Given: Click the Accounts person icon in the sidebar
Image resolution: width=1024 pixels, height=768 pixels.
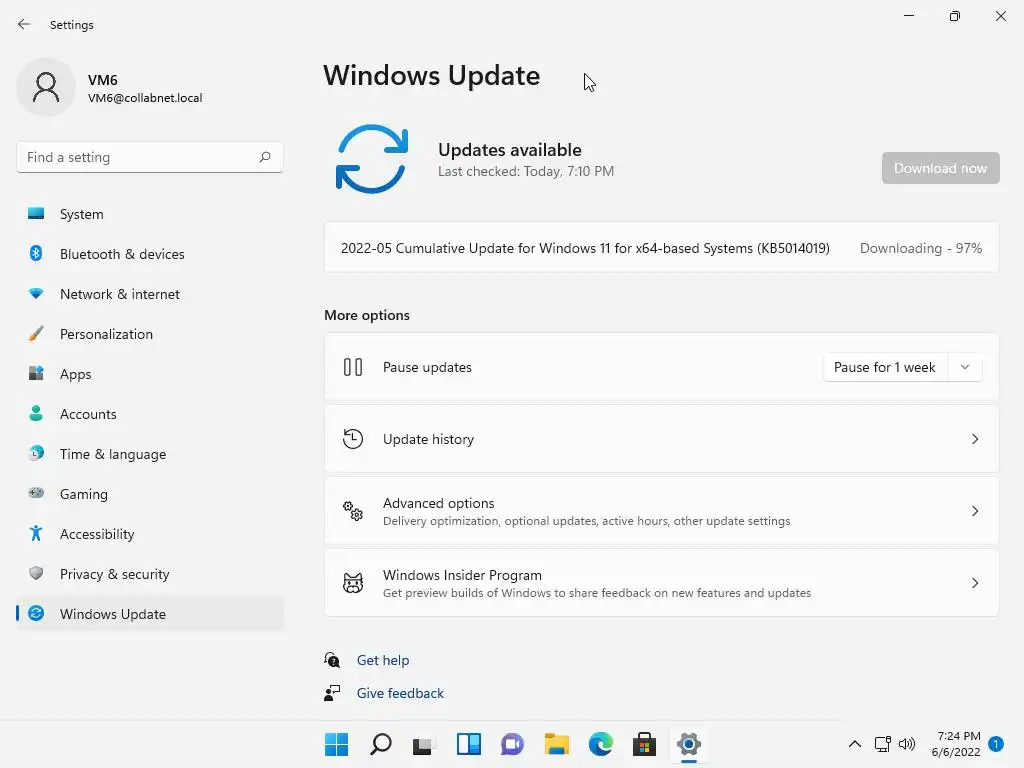Looking at the screenshot, I should pos(36,413).
